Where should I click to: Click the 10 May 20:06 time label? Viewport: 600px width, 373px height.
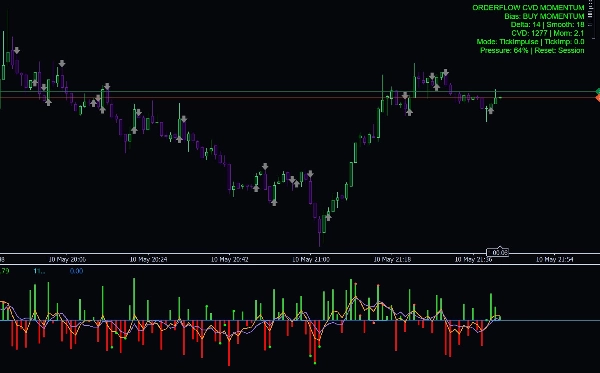coord(67,259)
